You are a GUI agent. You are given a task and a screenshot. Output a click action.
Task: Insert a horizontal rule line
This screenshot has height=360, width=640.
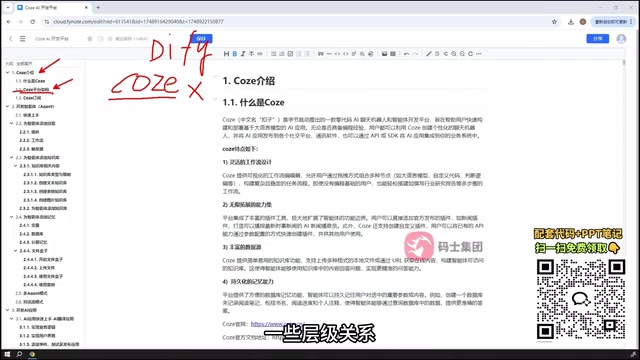329,54
